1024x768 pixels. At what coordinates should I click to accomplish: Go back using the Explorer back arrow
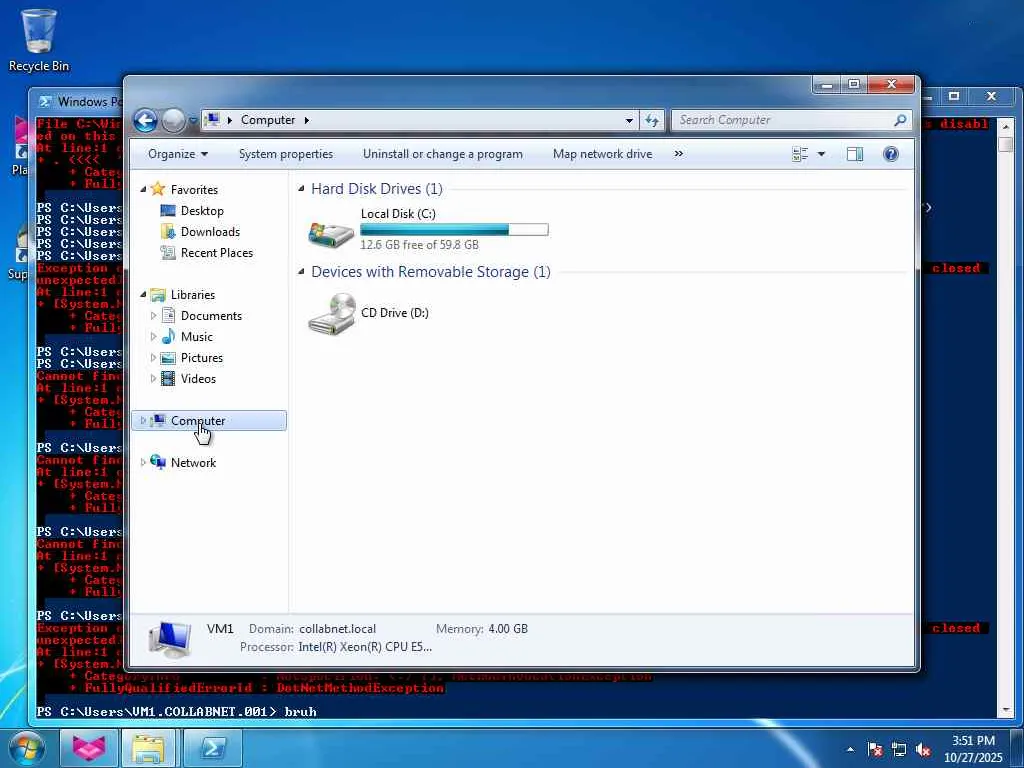click(x=146, y=120)
